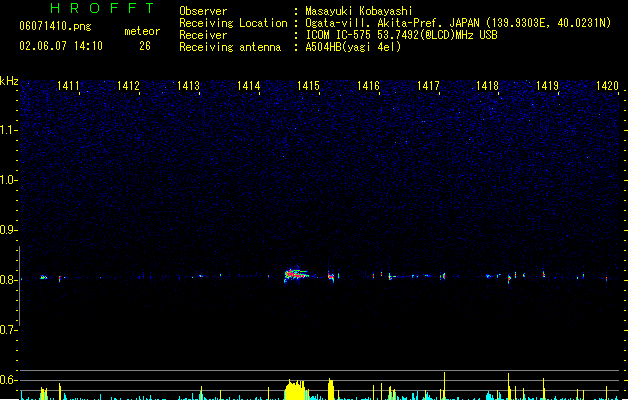This screenshot has width=629, height=400.
Task: Click time axis label 1412
Action: (x=128, y=86)
